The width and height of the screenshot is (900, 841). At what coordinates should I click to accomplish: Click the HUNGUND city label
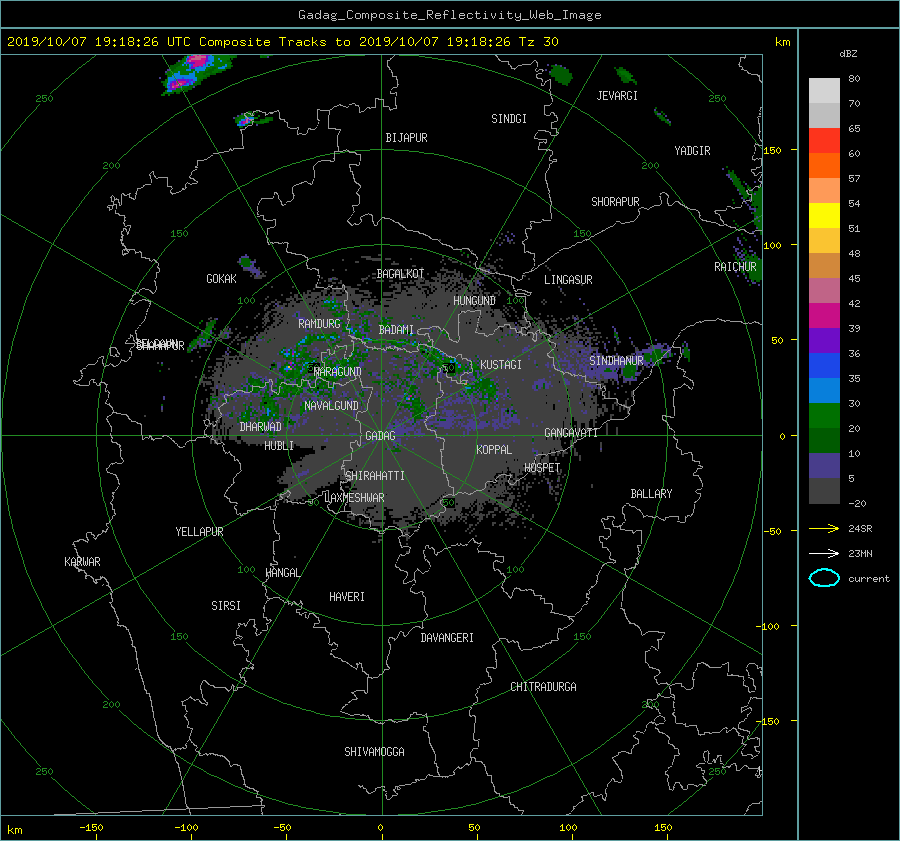pos(474,300)
